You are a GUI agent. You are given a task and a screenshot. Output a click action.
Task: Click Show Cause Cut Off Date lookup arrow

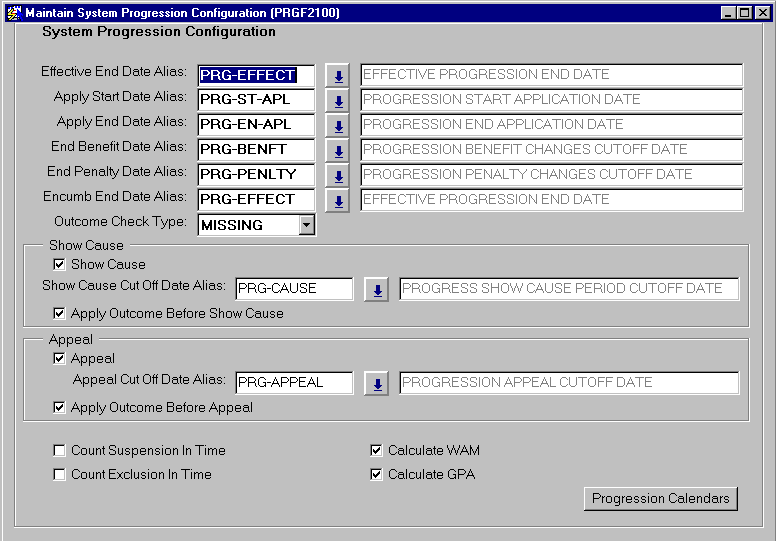coord(376,290)
